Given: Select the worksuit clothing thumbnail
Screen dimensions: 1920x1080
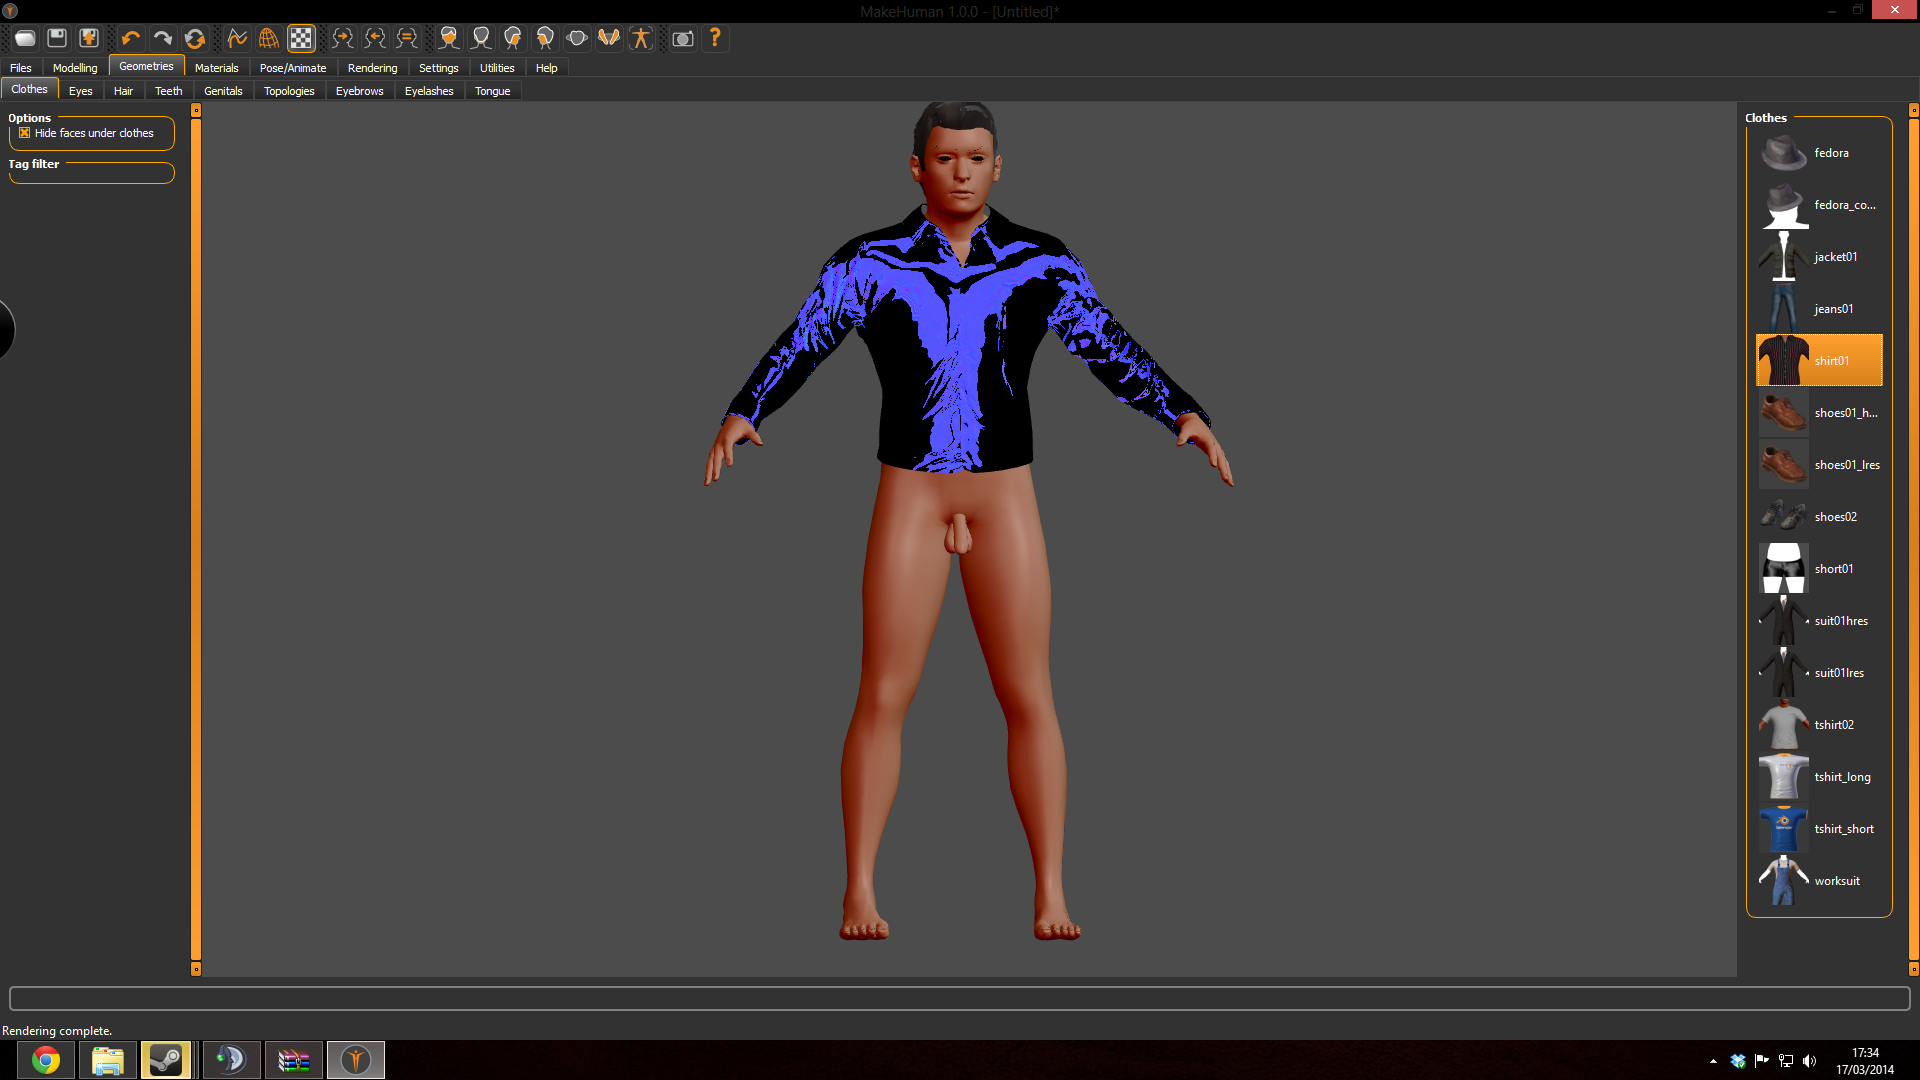Looking at the screenshot, I should pyautogui.click(x=1783, y=880).
